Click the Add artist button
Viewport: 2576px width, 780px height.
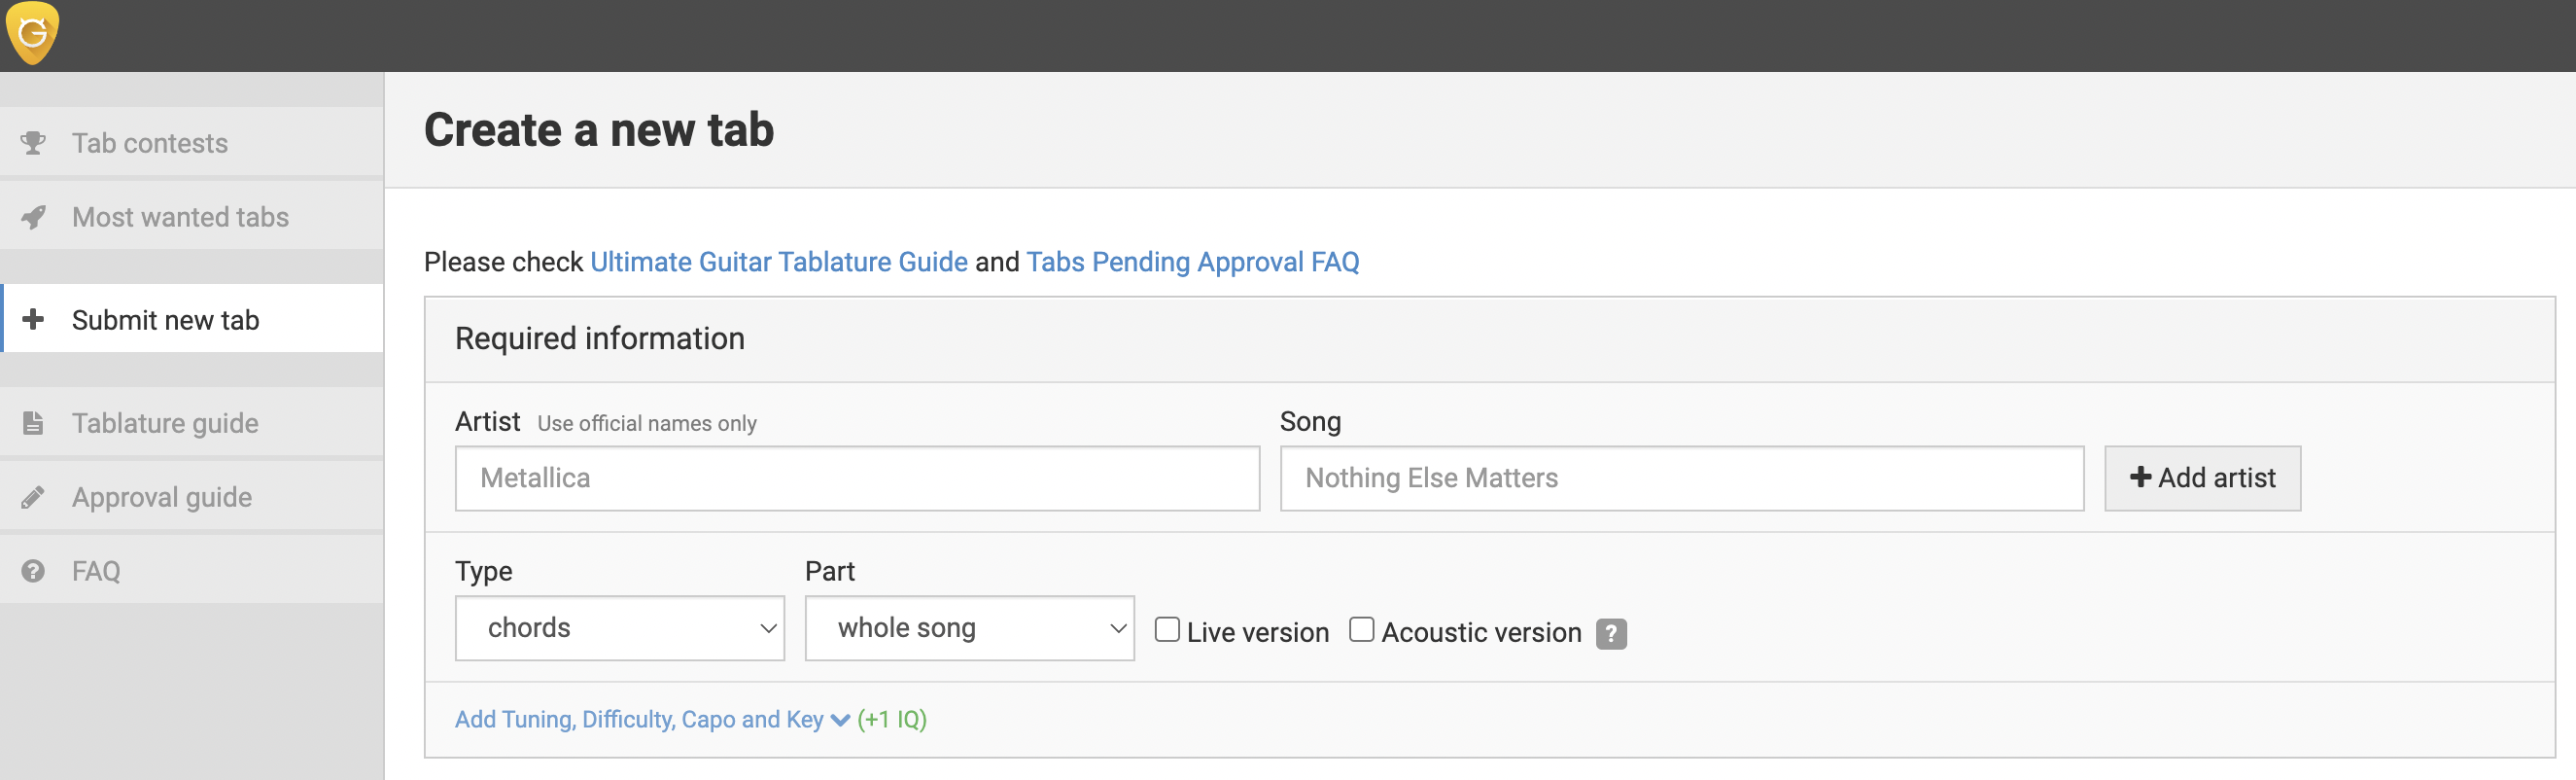pos(2202,478)
